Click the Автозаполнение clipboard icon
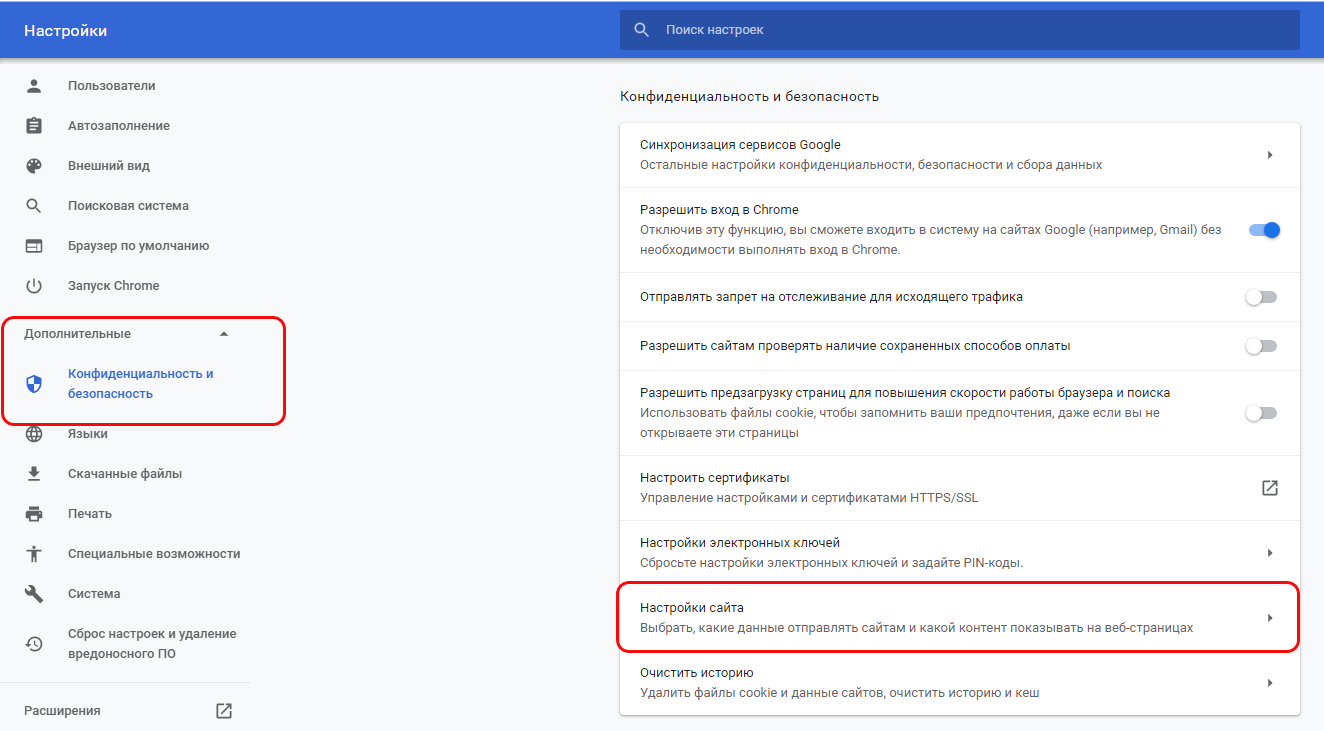The height and width of the screenshot is (731, 1324). (34, 126)
